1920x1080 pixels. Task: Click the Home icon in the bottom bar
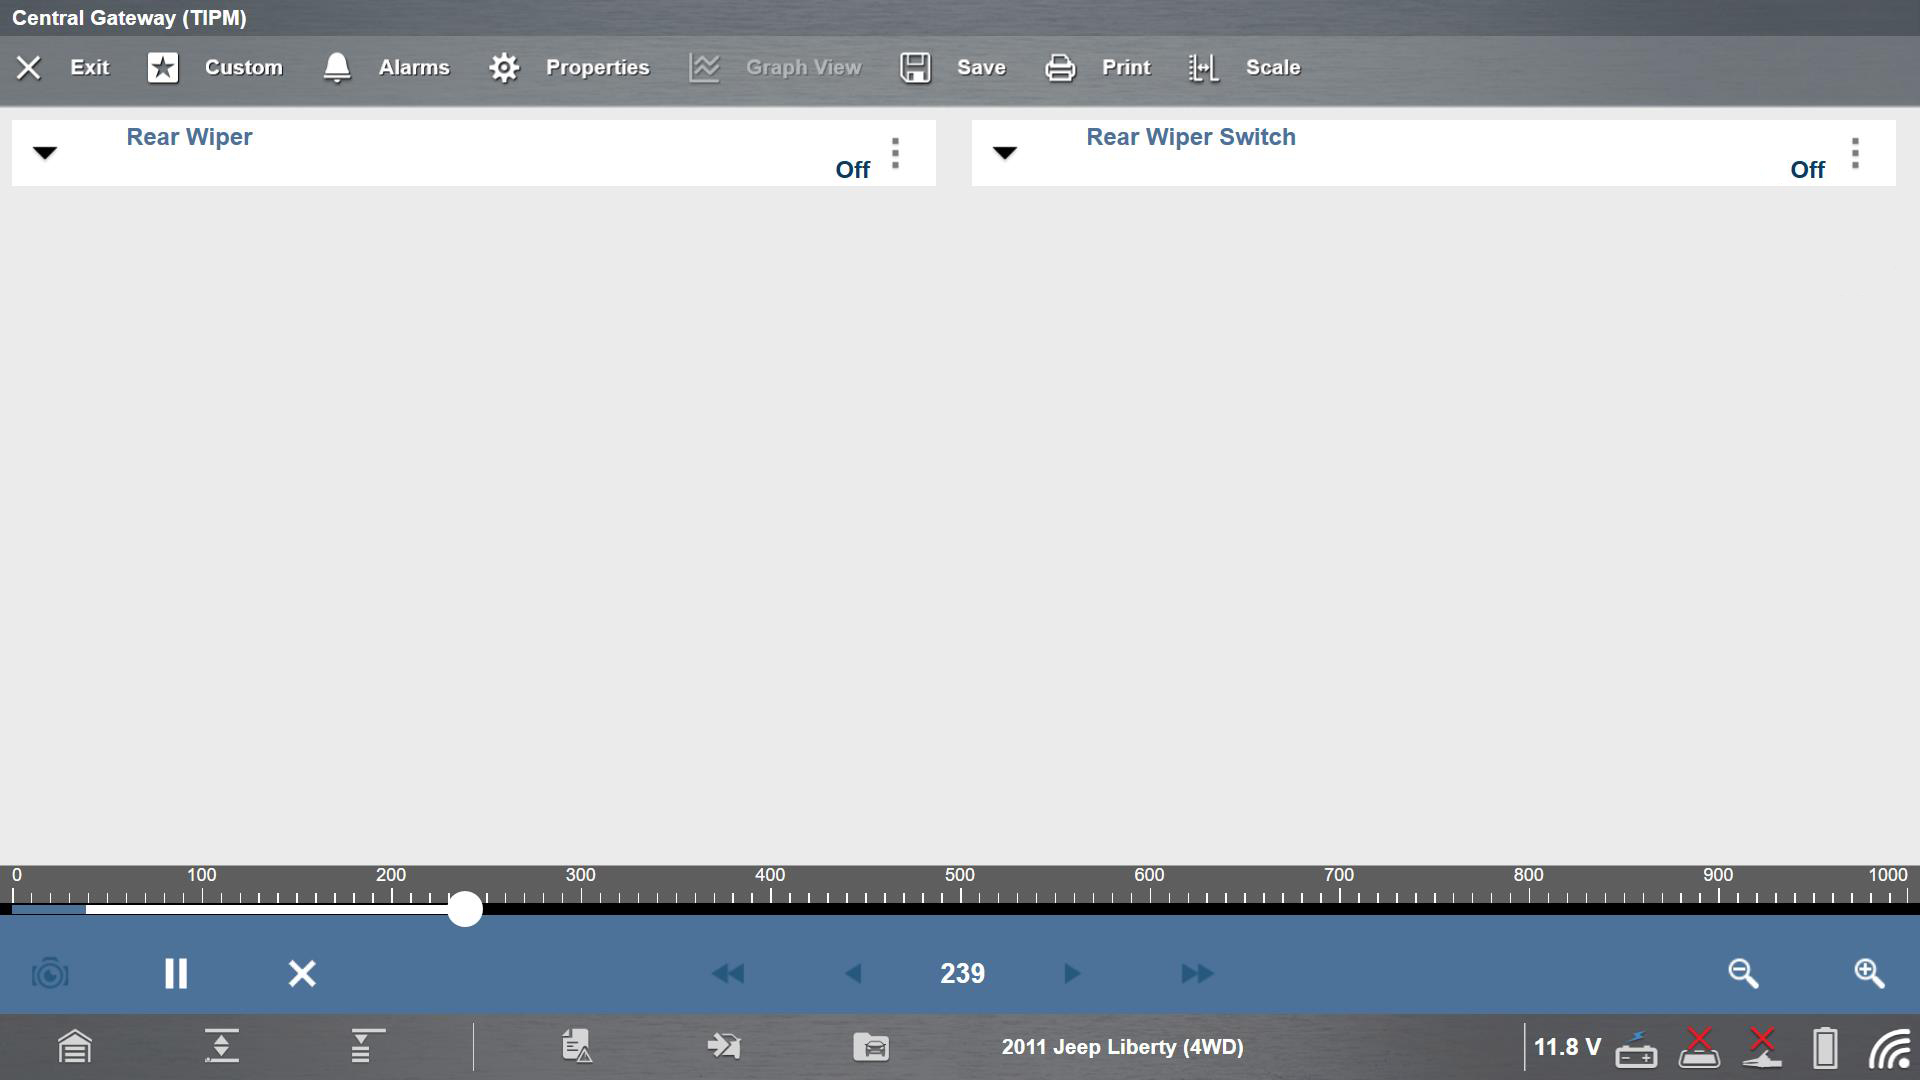[75, 1047]
